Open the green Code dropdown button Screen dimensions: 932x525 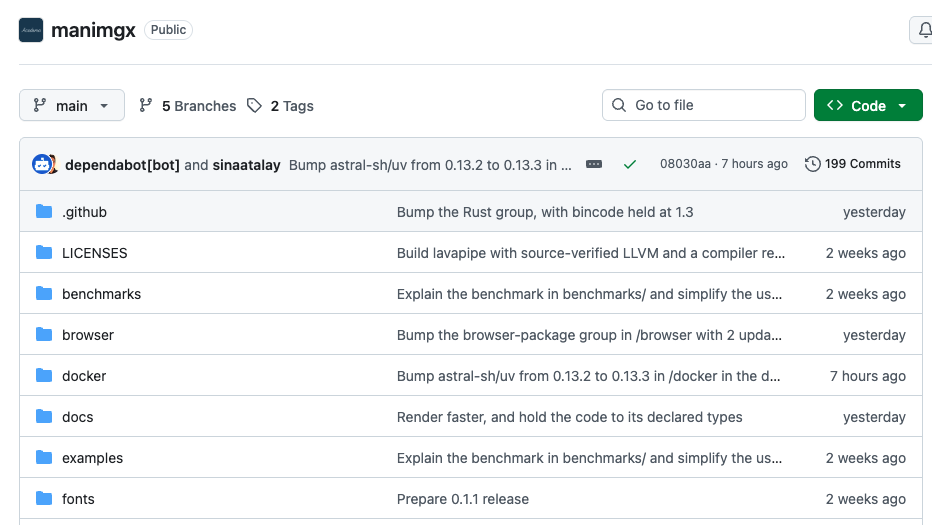tap(868, 105)
